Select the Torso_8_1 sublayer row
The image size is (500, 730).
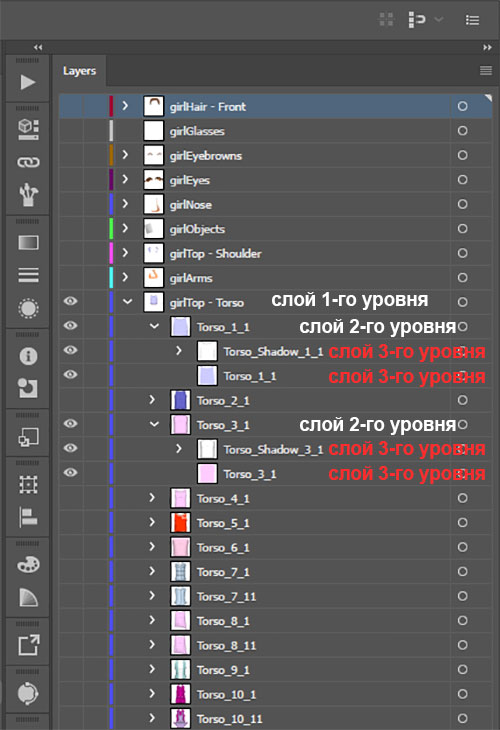pos(276,621)
